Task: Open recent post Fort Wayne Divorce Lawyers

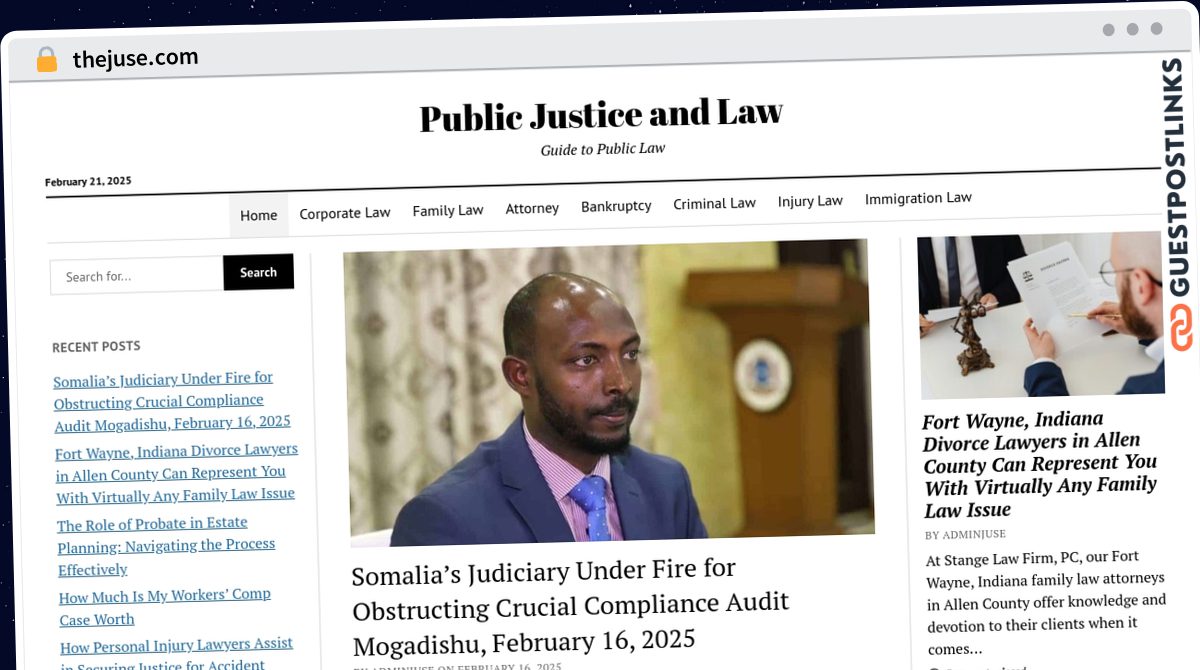Action: [x=177, y=473]
